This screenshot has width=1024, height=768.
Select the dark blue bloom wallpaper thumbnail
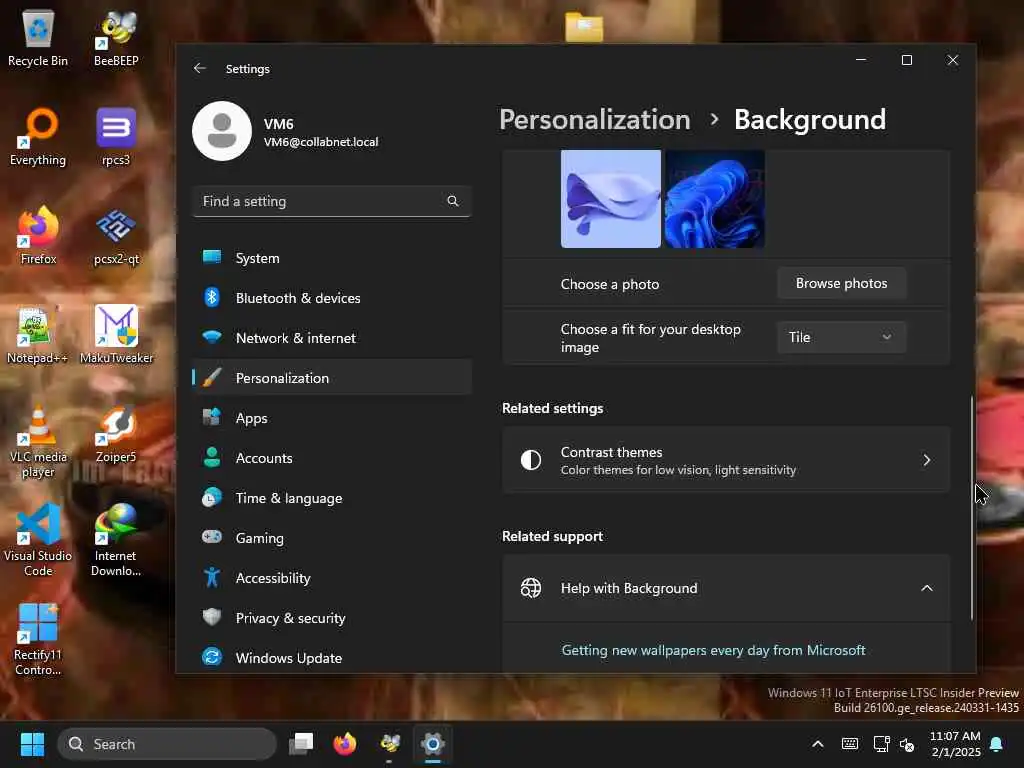pos(714,199)
